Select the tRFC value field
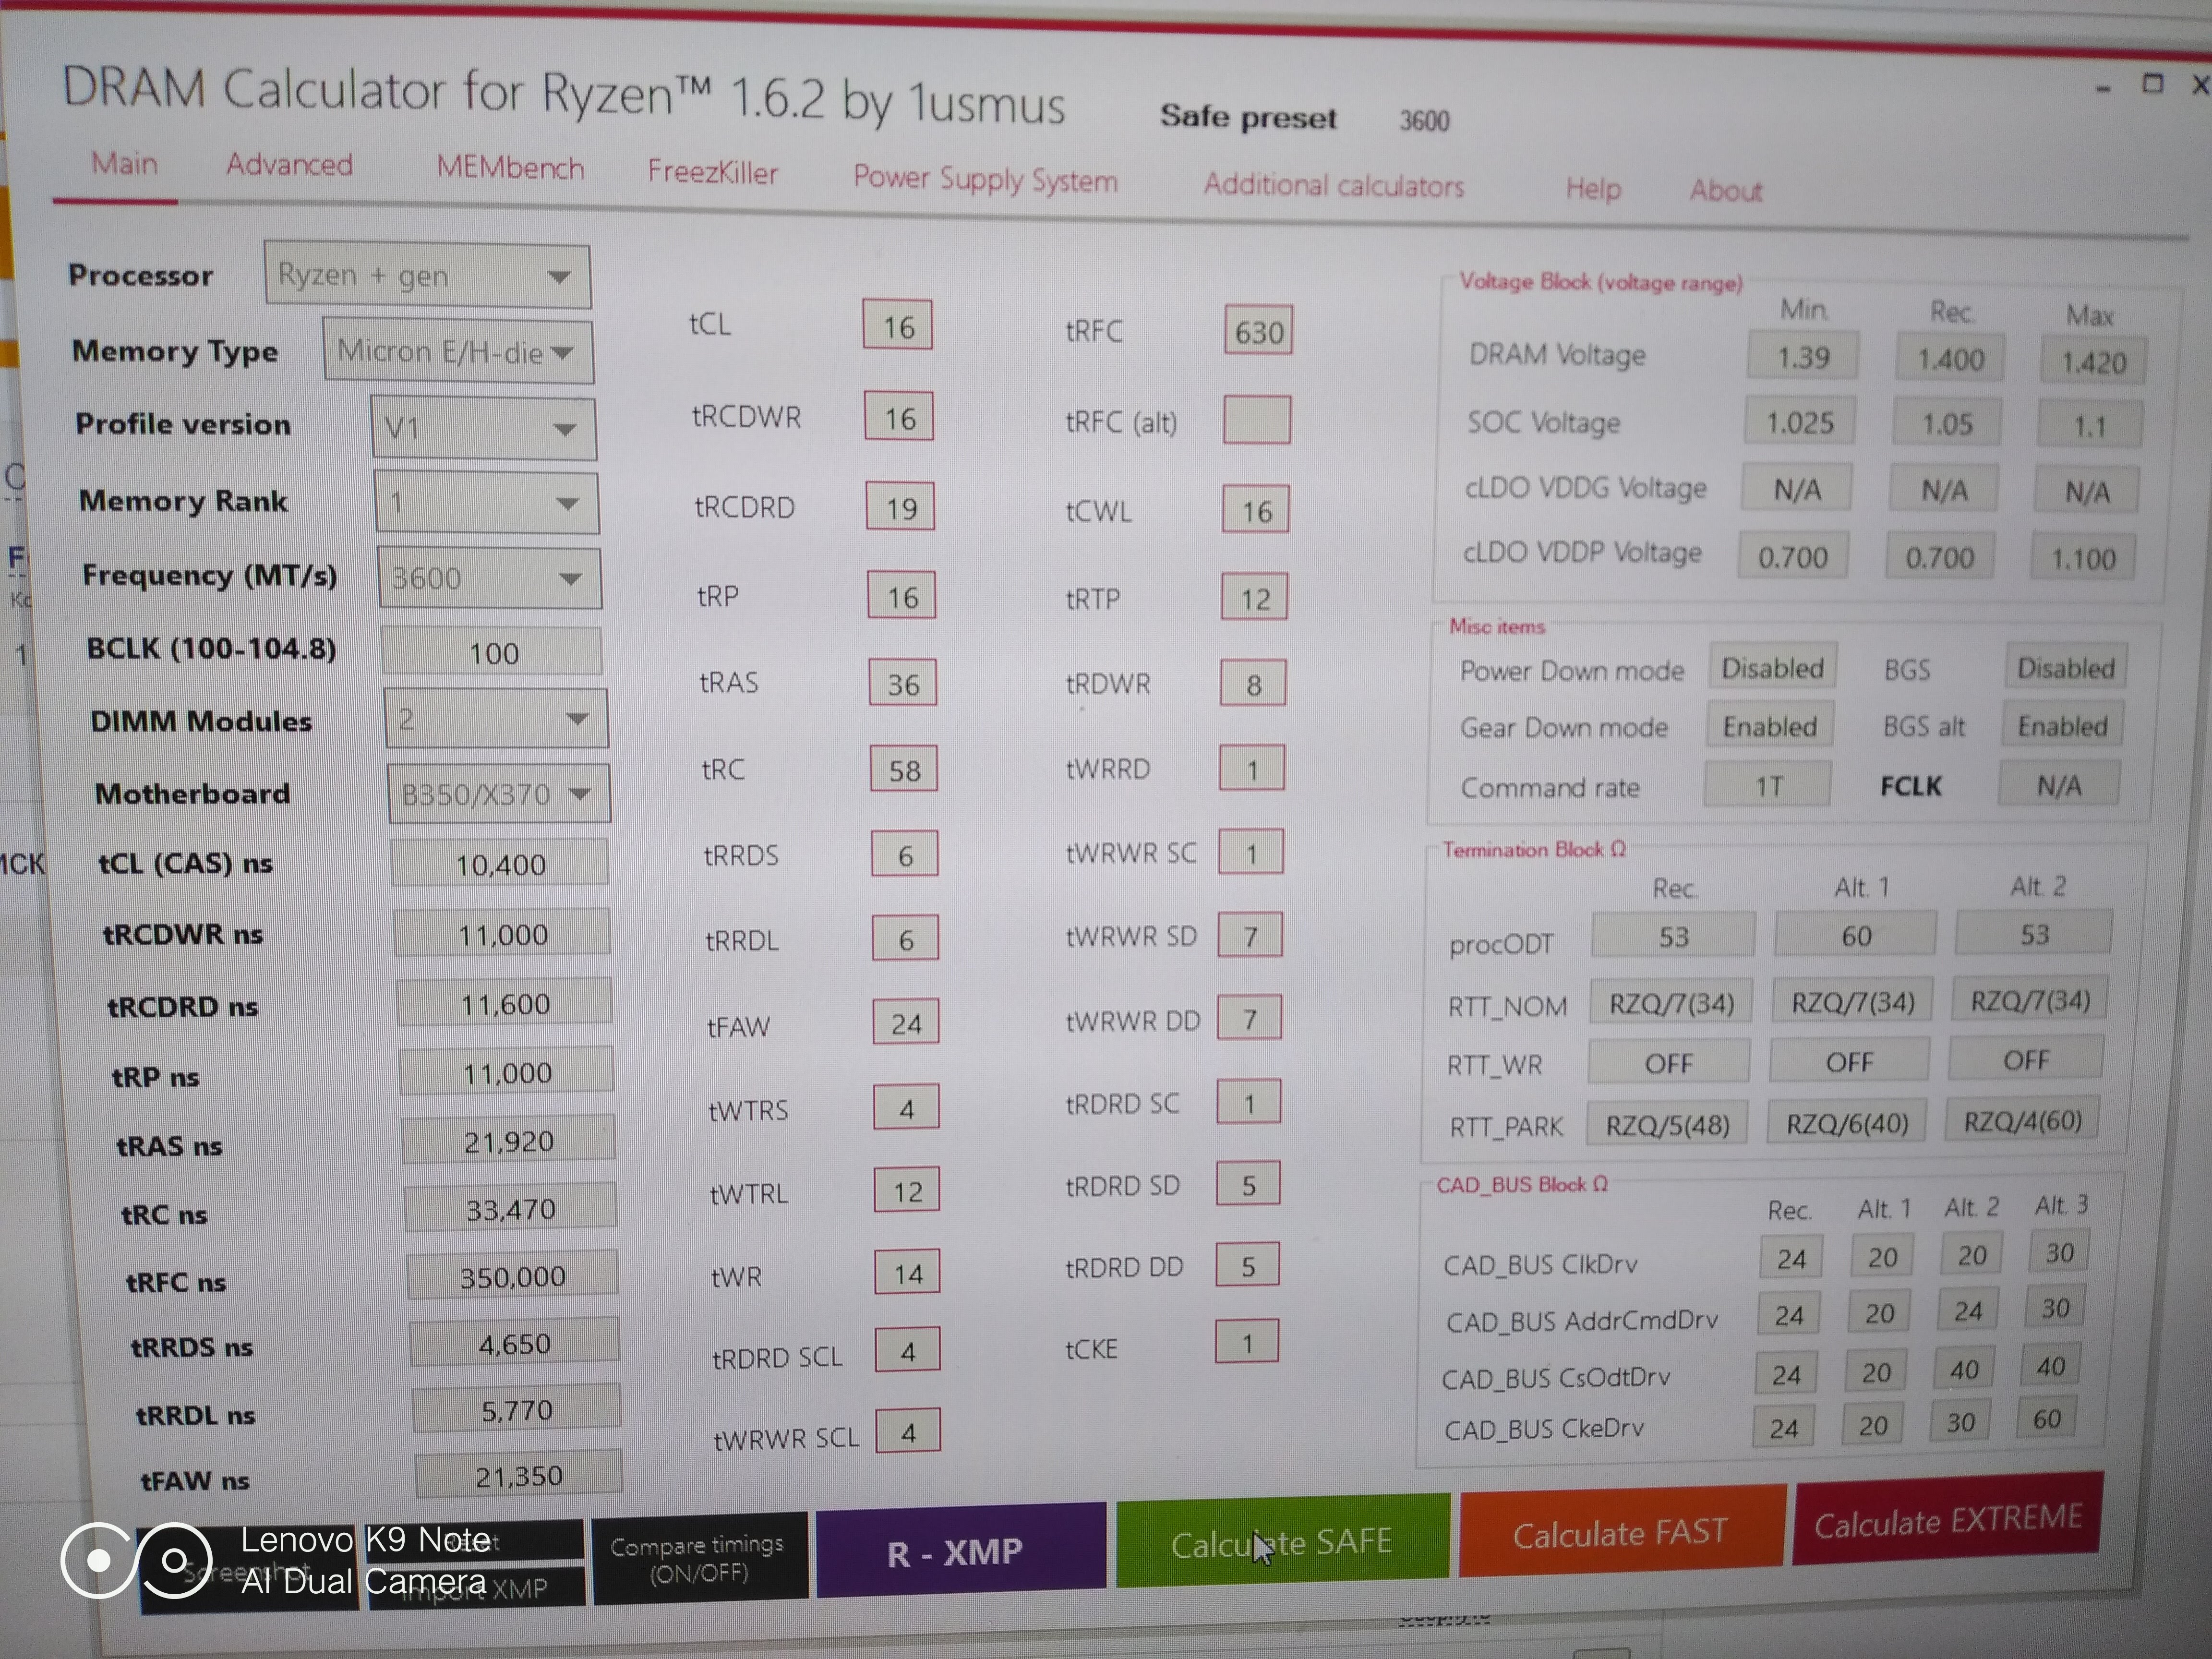The image size is (2212, 1659). click(x=1257, y=331)
